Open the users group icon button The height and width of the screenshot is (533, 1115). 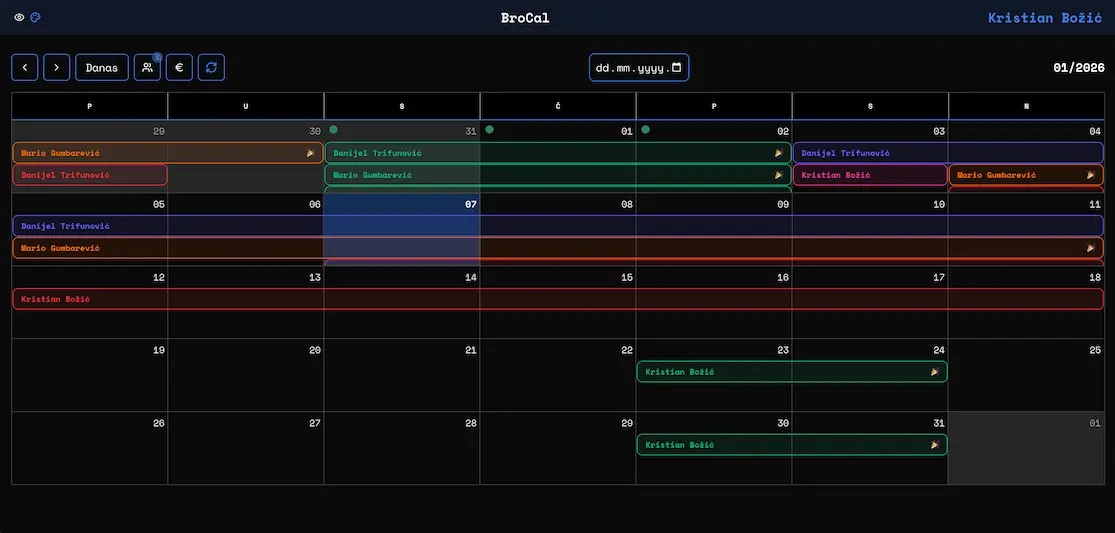(x=147, y=67)
